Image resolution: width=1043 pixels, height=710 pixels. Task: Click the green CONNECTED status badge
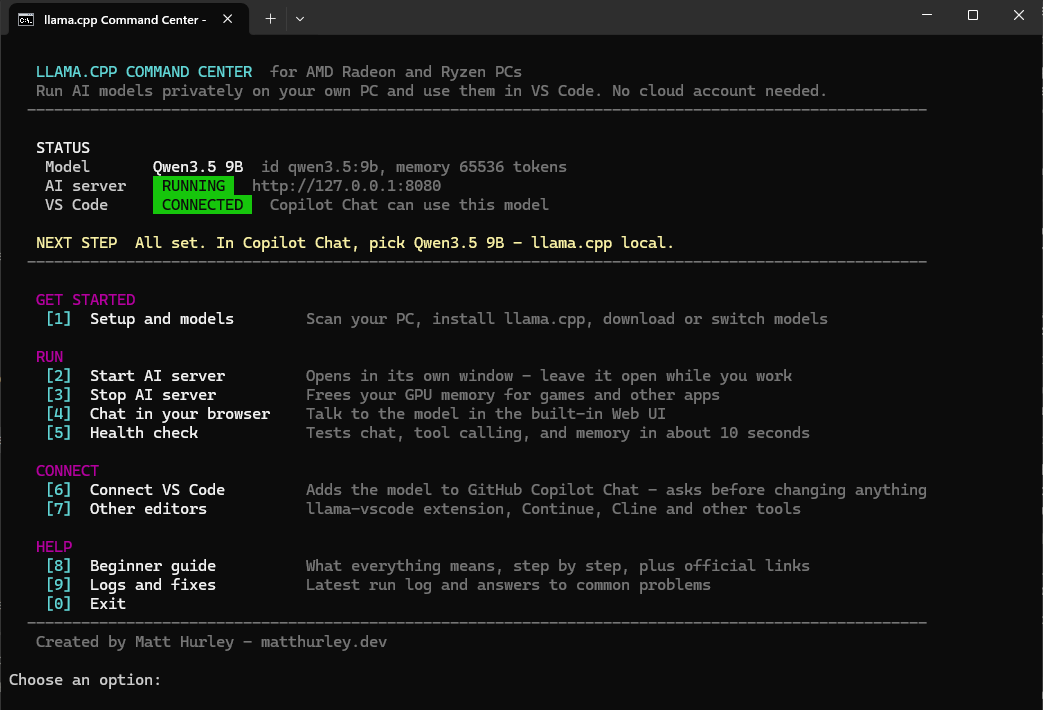point(202,205)
